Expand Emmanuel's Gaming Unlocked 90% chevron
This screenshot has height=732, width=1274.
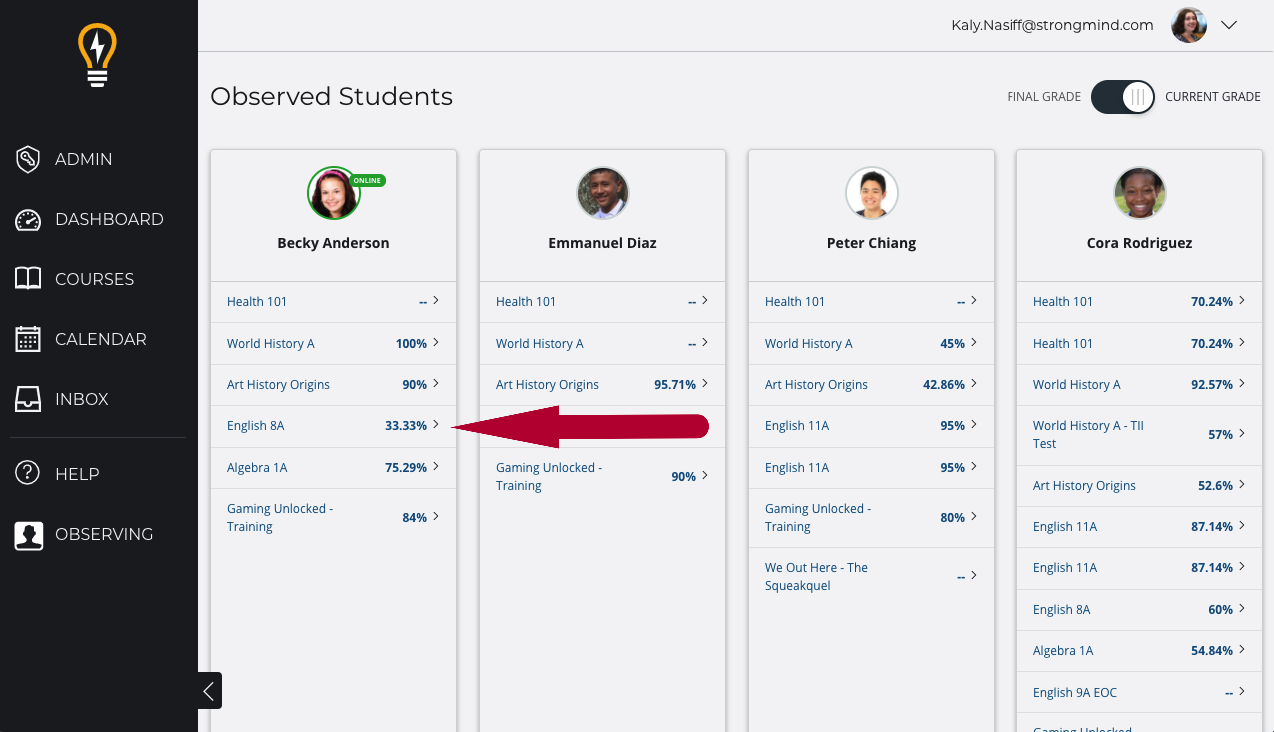(705, 476)
